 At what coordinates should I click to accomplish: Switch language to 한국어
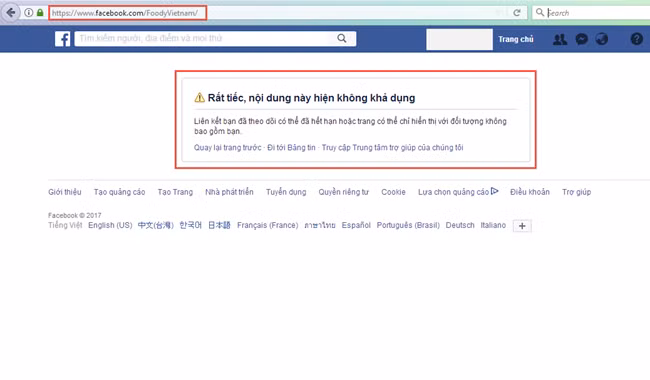point(191,225)
